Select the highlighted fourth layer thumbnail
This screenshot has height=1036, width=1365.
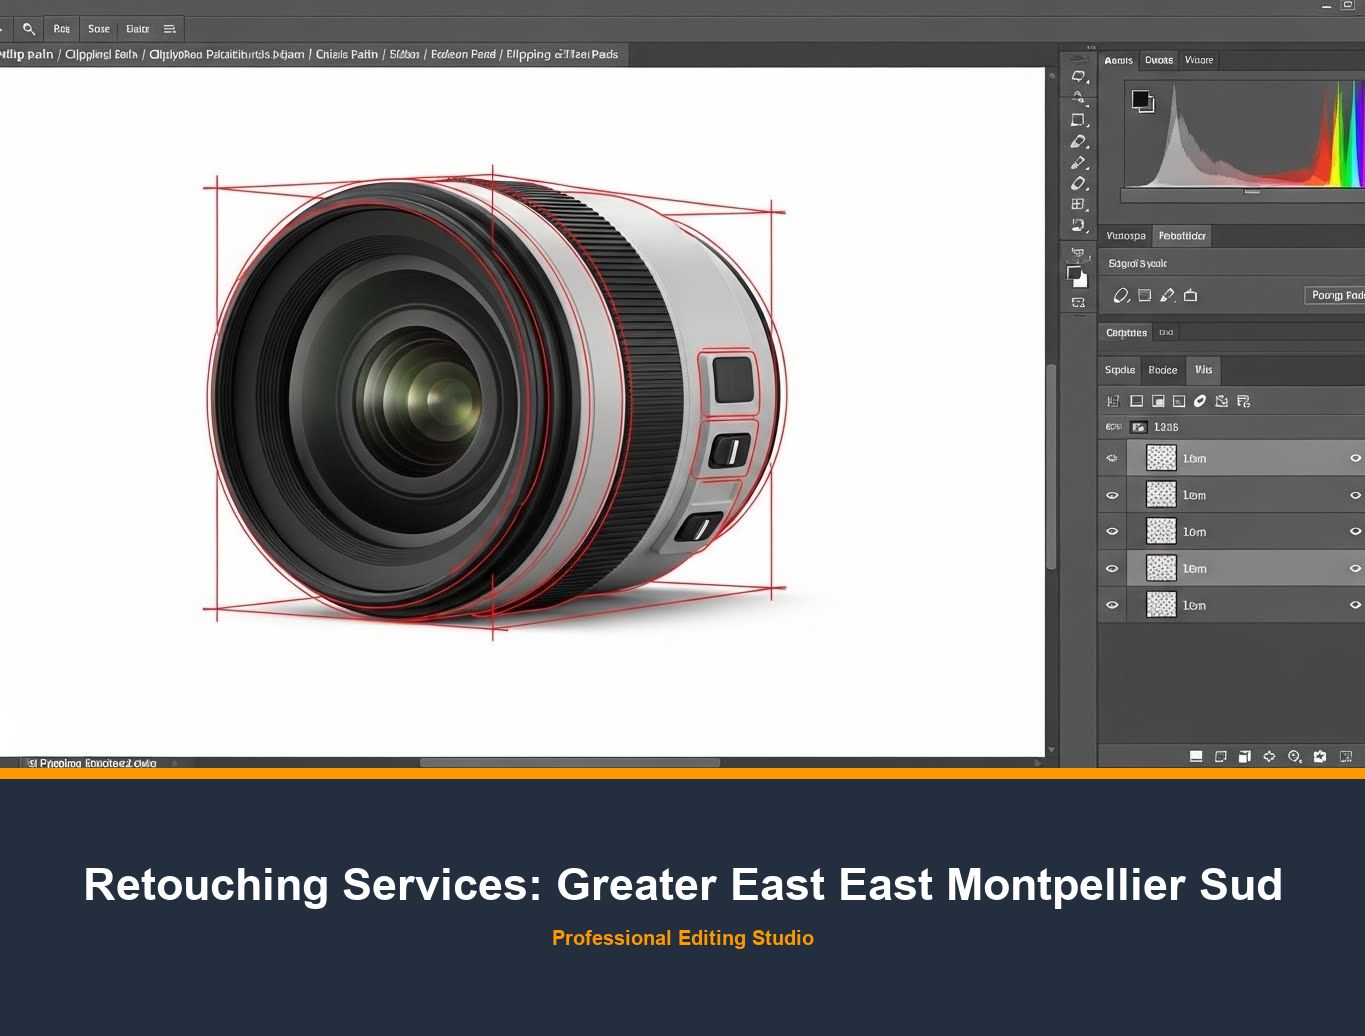(x=1161, y=568)
